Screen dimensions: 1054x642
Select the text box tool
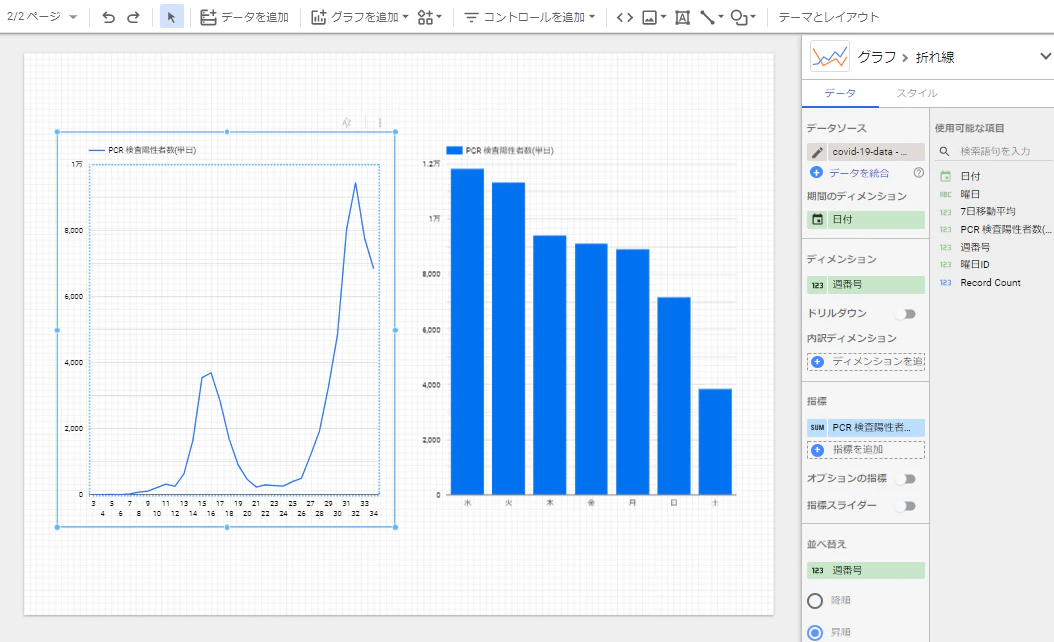pyautogui.click(x=682, y=17)
